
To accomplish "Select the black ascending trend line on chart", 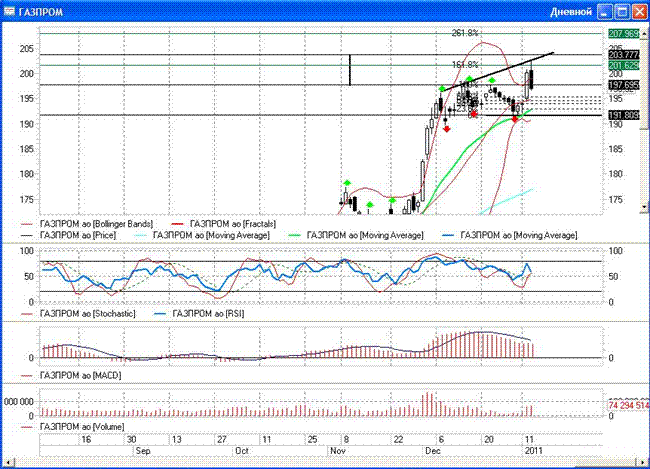I will pyautogui.click(x=500, y=71).
